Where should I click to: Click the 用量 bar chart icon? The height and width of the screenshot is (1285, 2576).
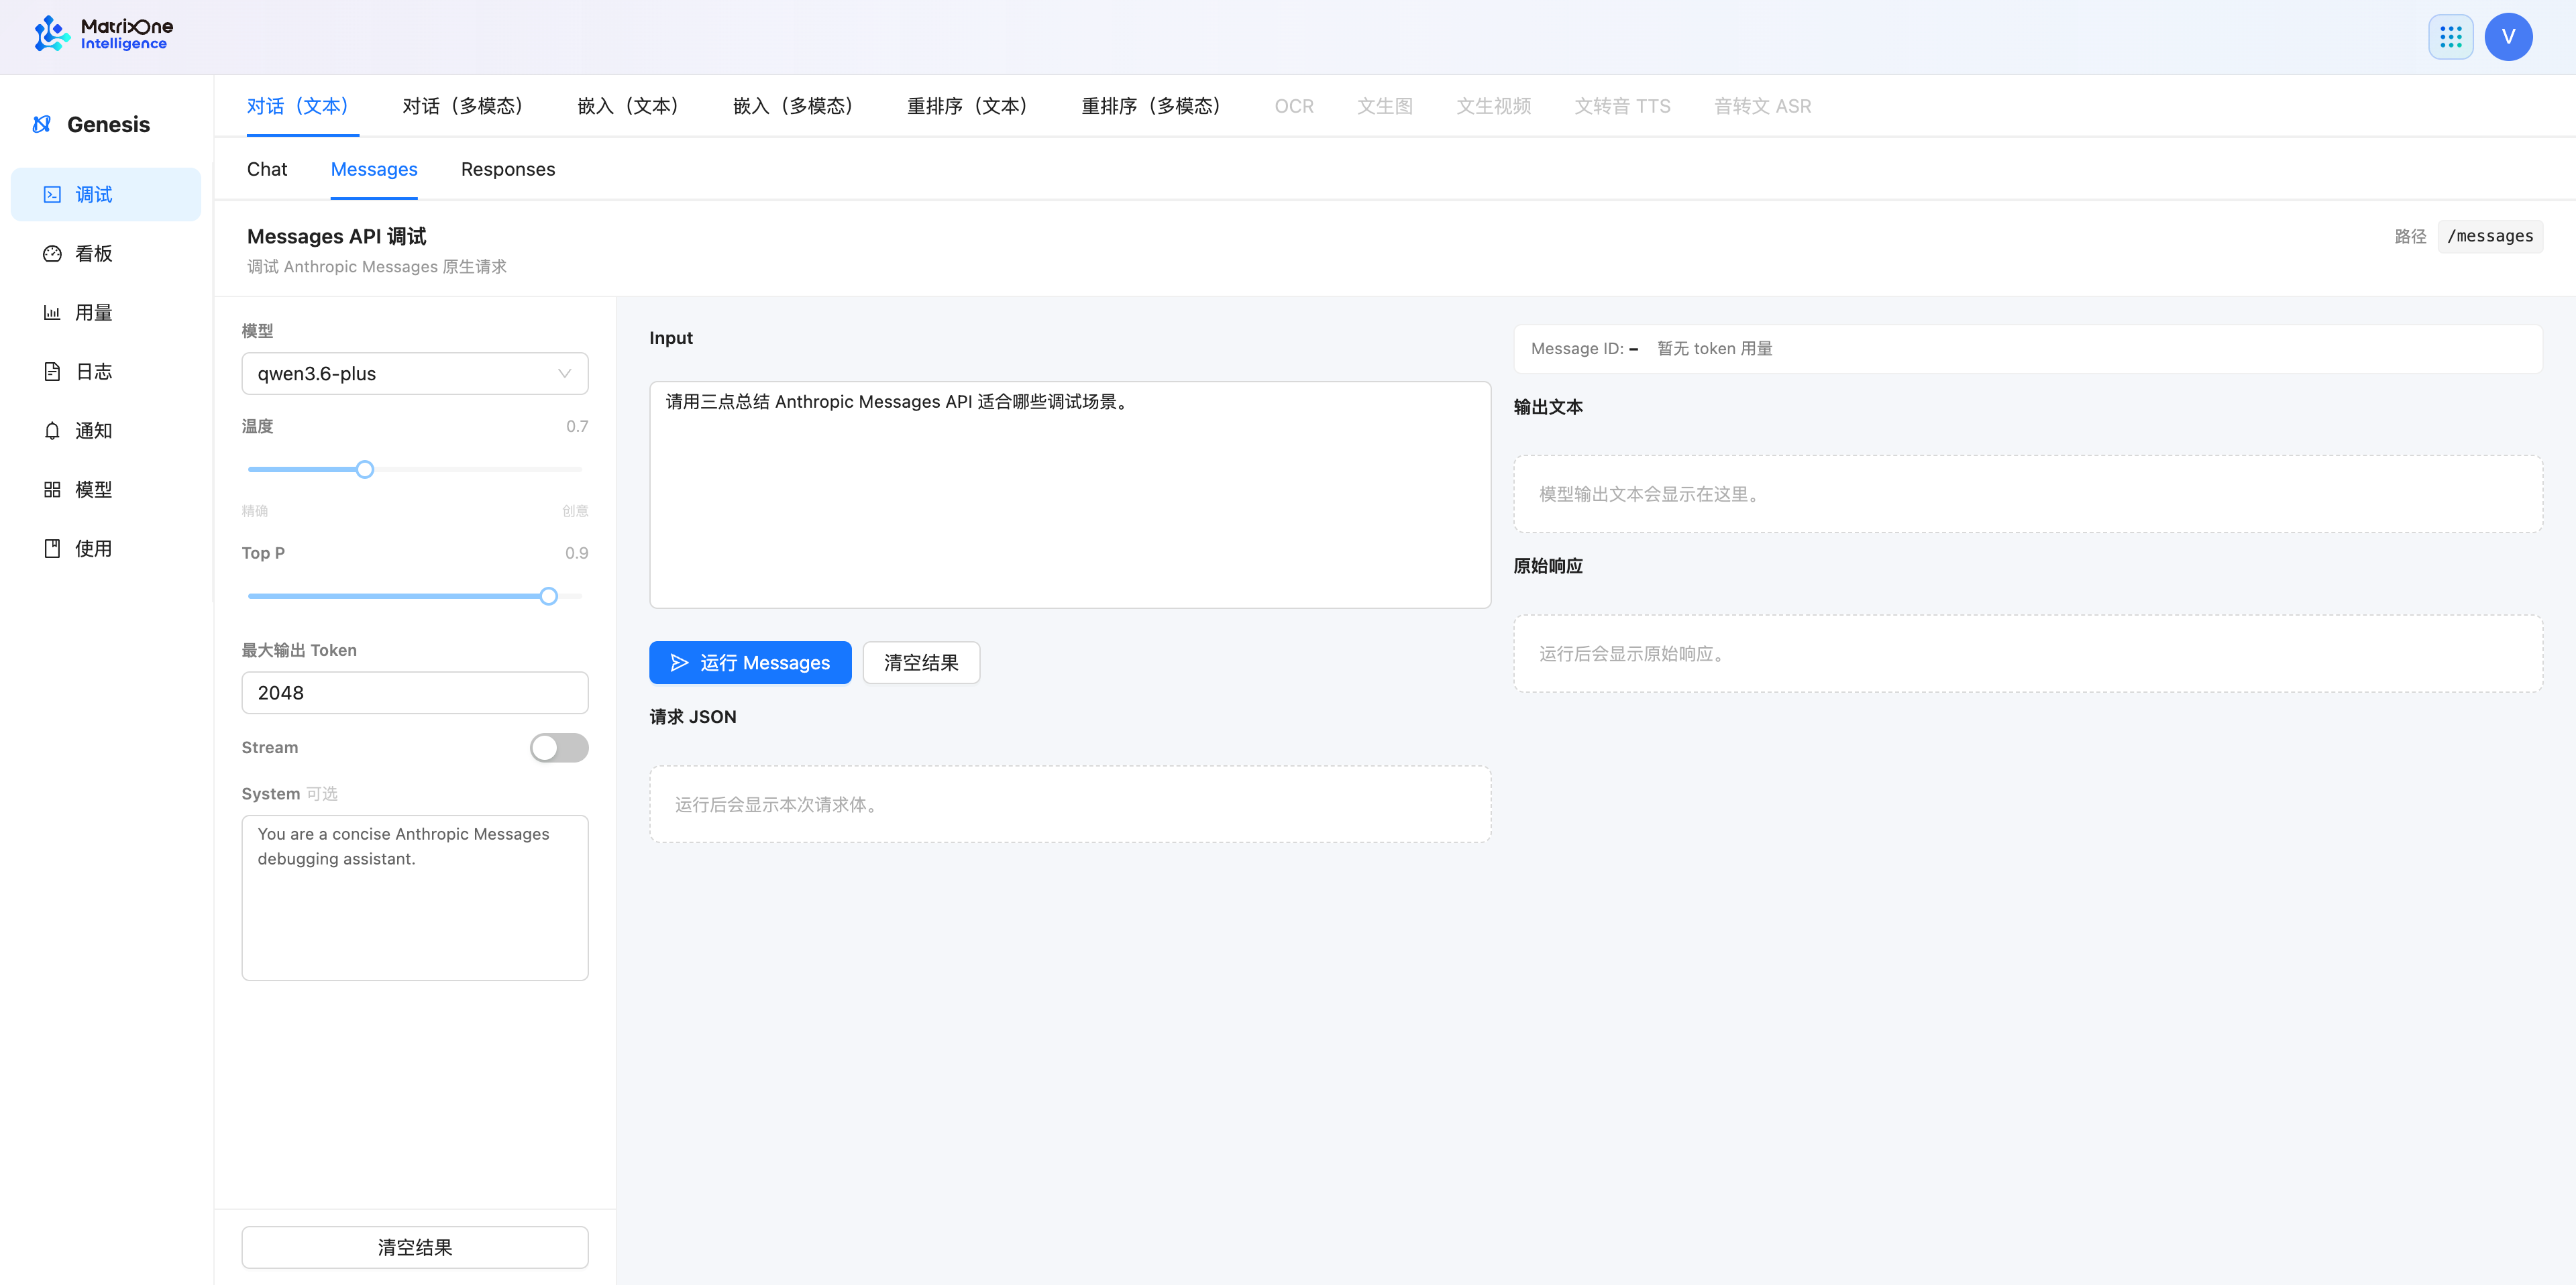(x=52, y=313)
